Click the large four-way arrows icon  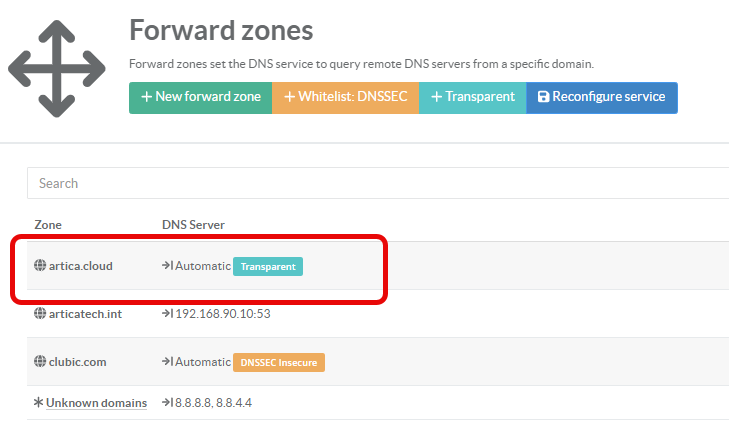point(57,69)
